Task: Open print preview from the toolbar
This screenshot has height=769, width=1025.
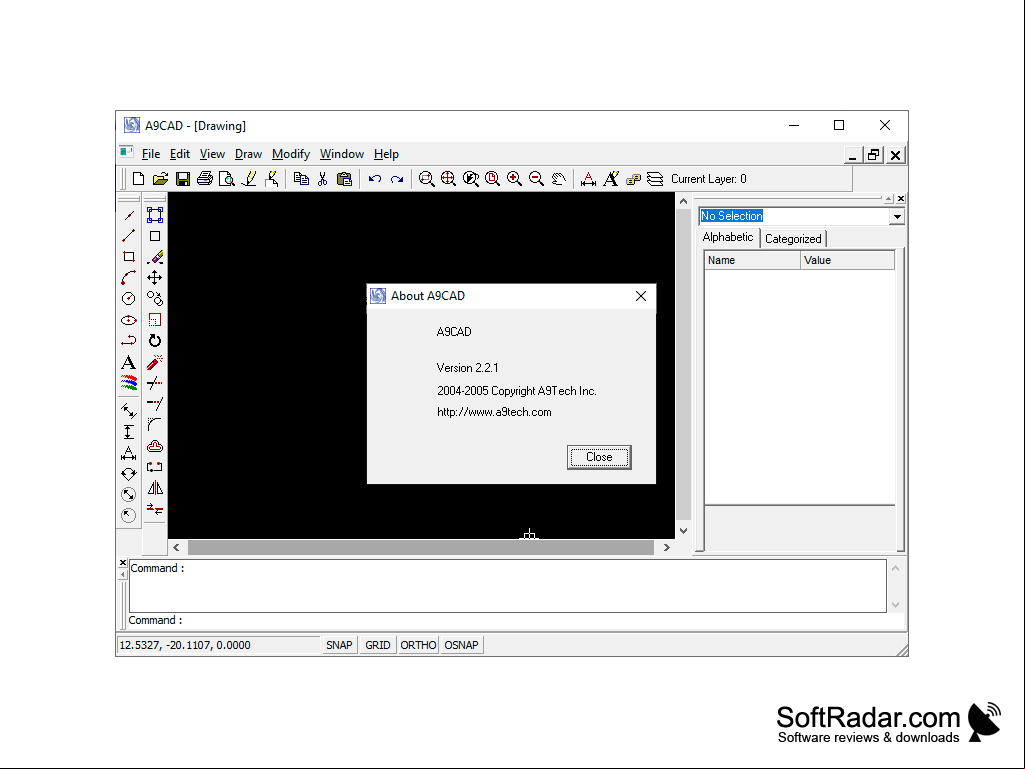Action: 227,179
